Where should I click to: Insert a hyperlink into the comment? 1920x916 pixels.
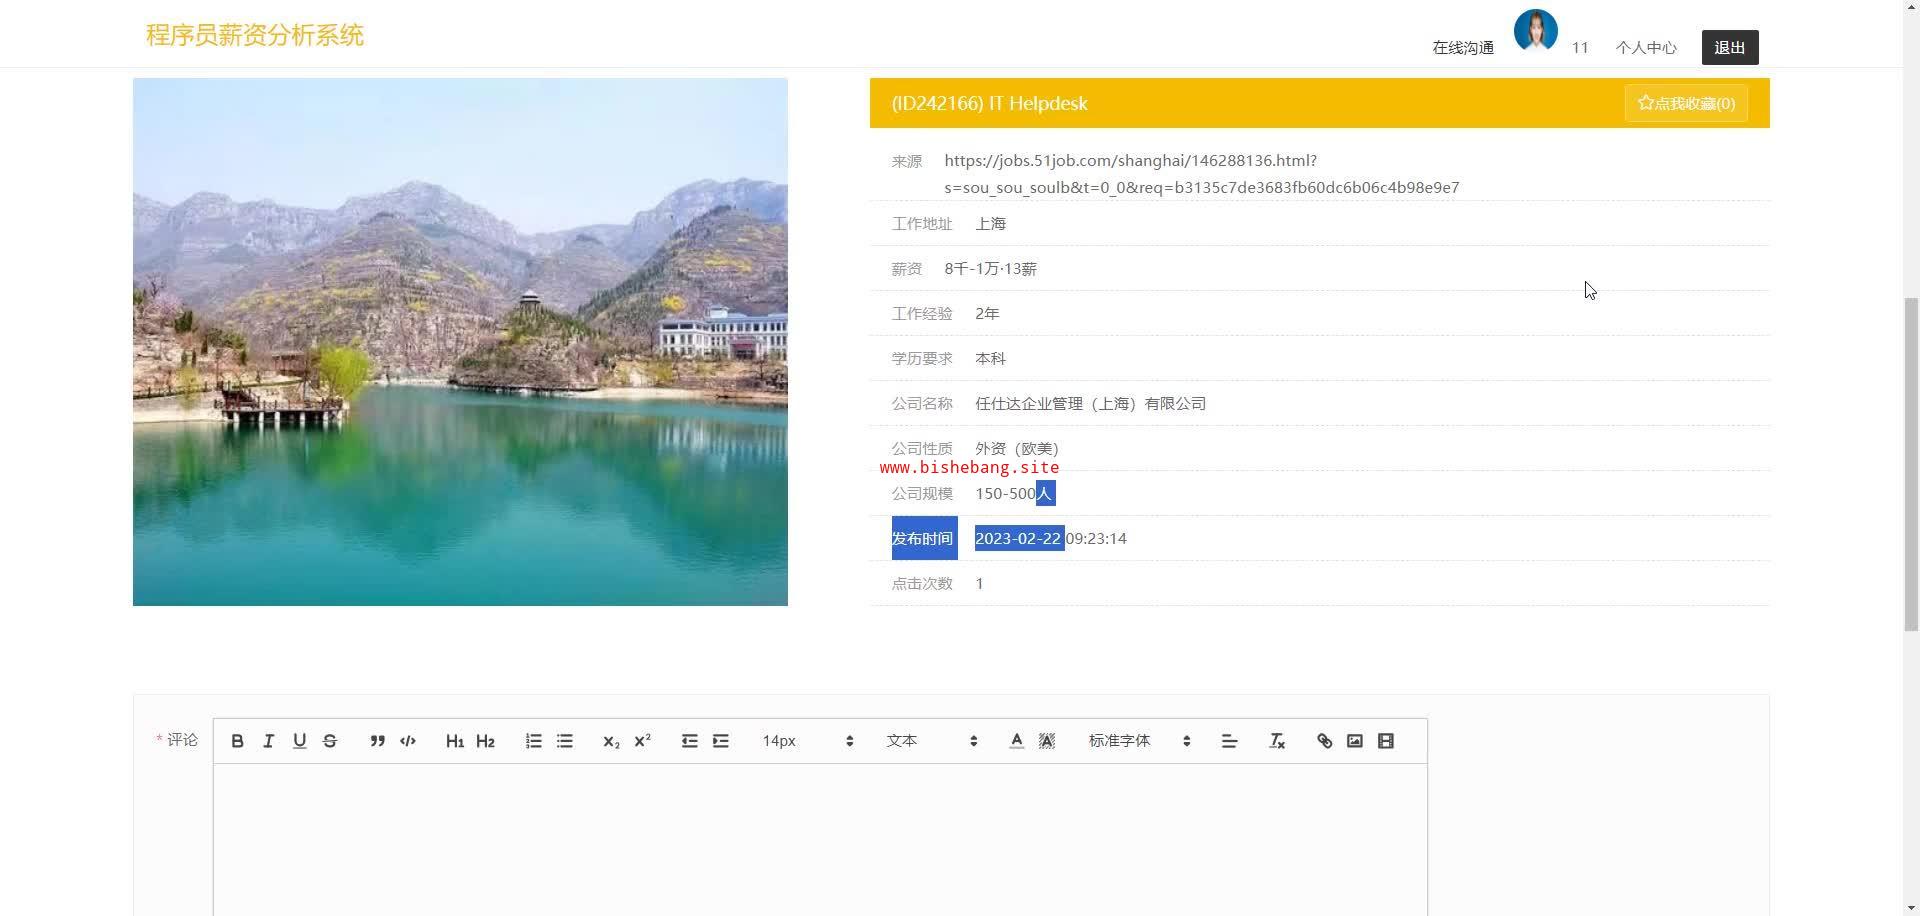(x=1324, y=741)
